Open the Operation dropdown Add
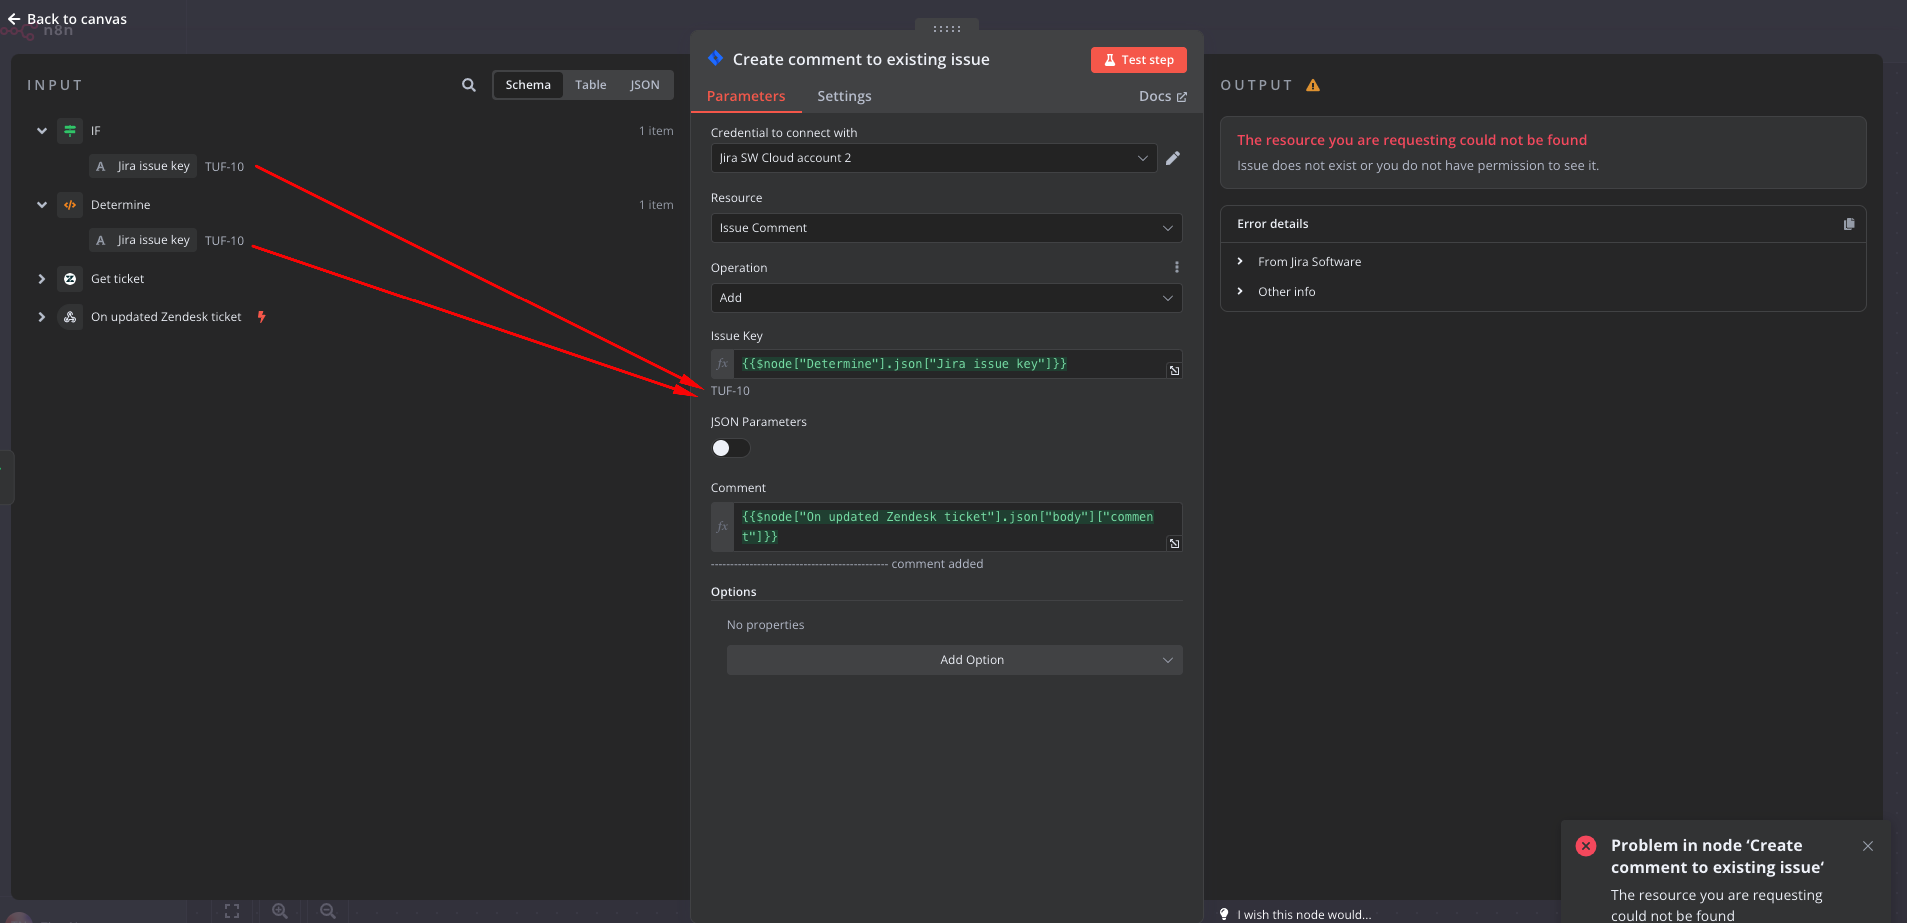Screen dimensions: 1907x923 tap(946, 298)
